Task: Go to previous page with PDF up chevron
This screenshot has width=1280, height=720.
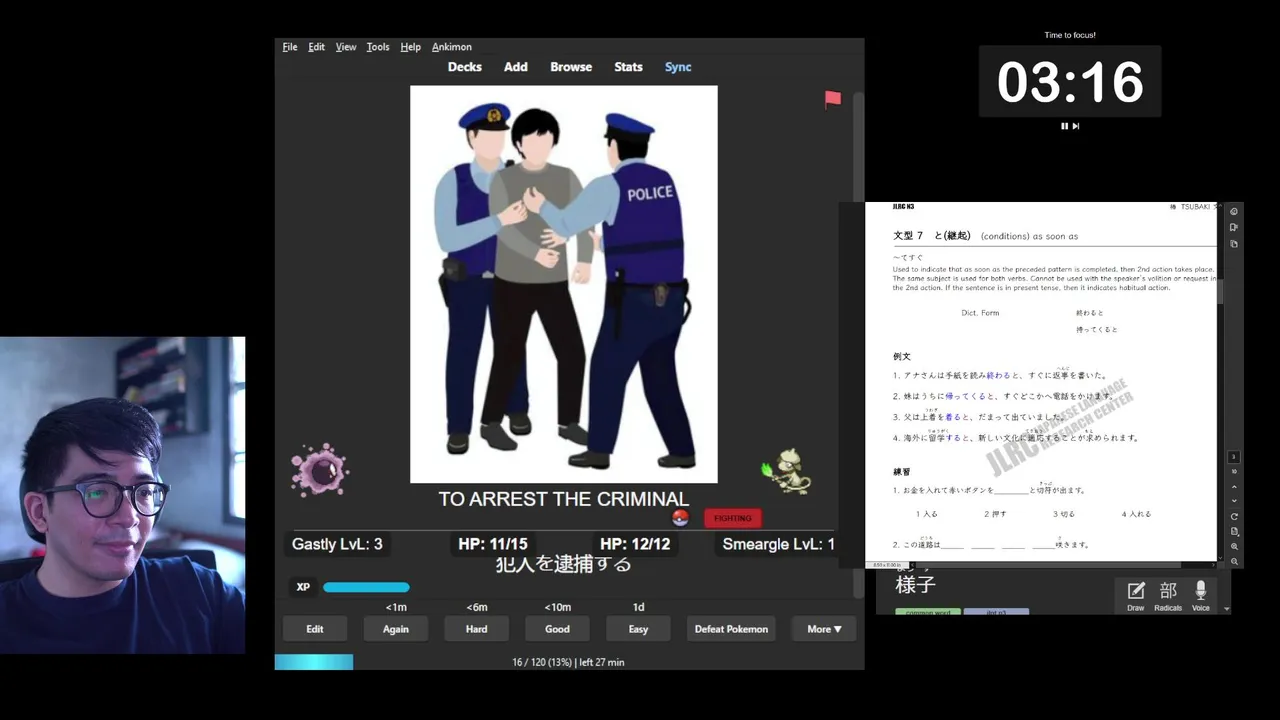Action: click(x=1234, y=487)
